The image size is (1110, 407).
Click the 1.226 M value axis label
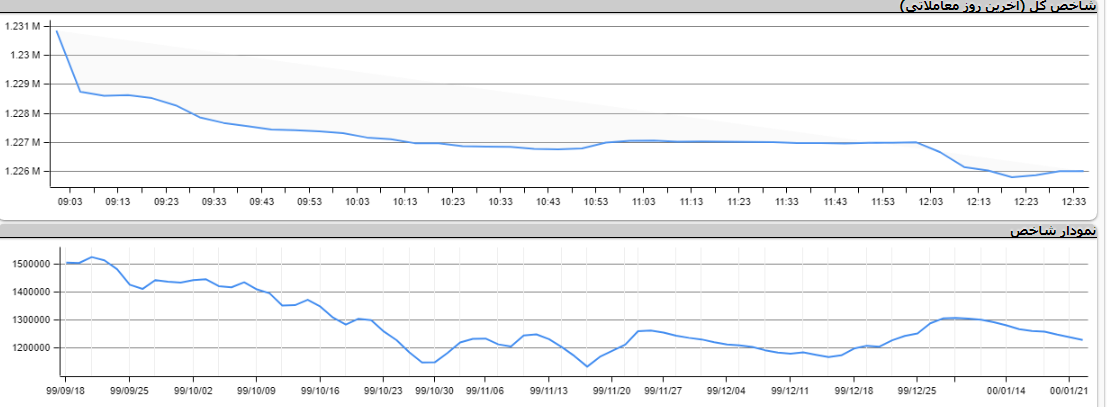(23, 171)
